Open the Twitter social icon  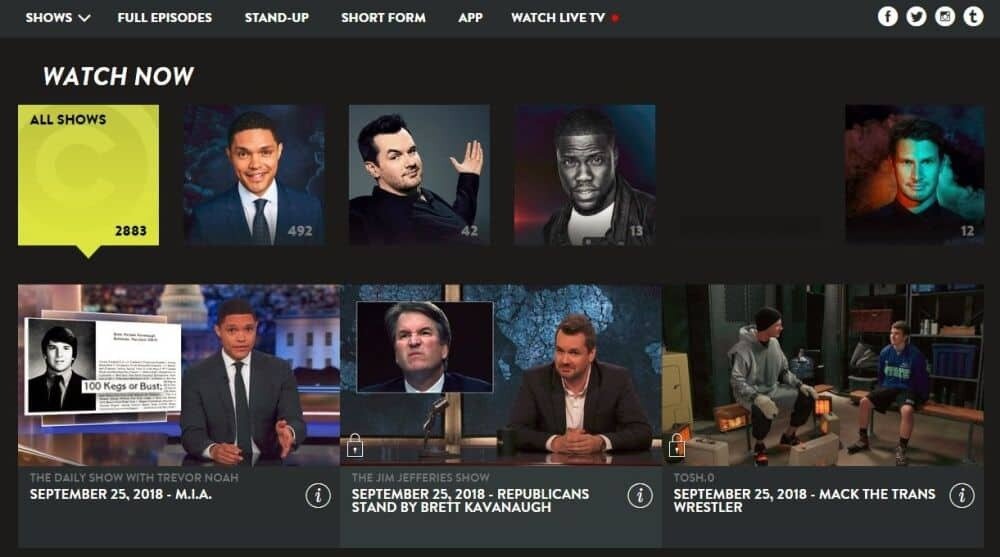click(x=916, y=17)
